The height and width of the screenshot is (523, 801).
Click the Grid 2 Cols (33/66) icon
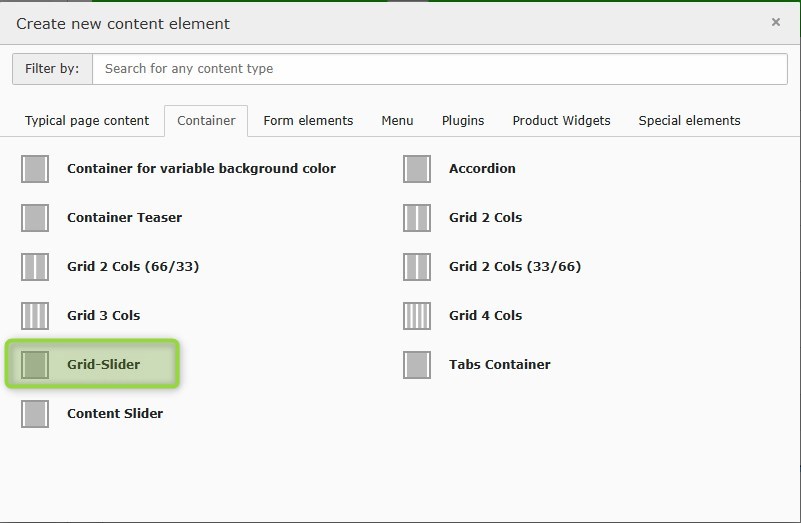(x=417, y=267)
